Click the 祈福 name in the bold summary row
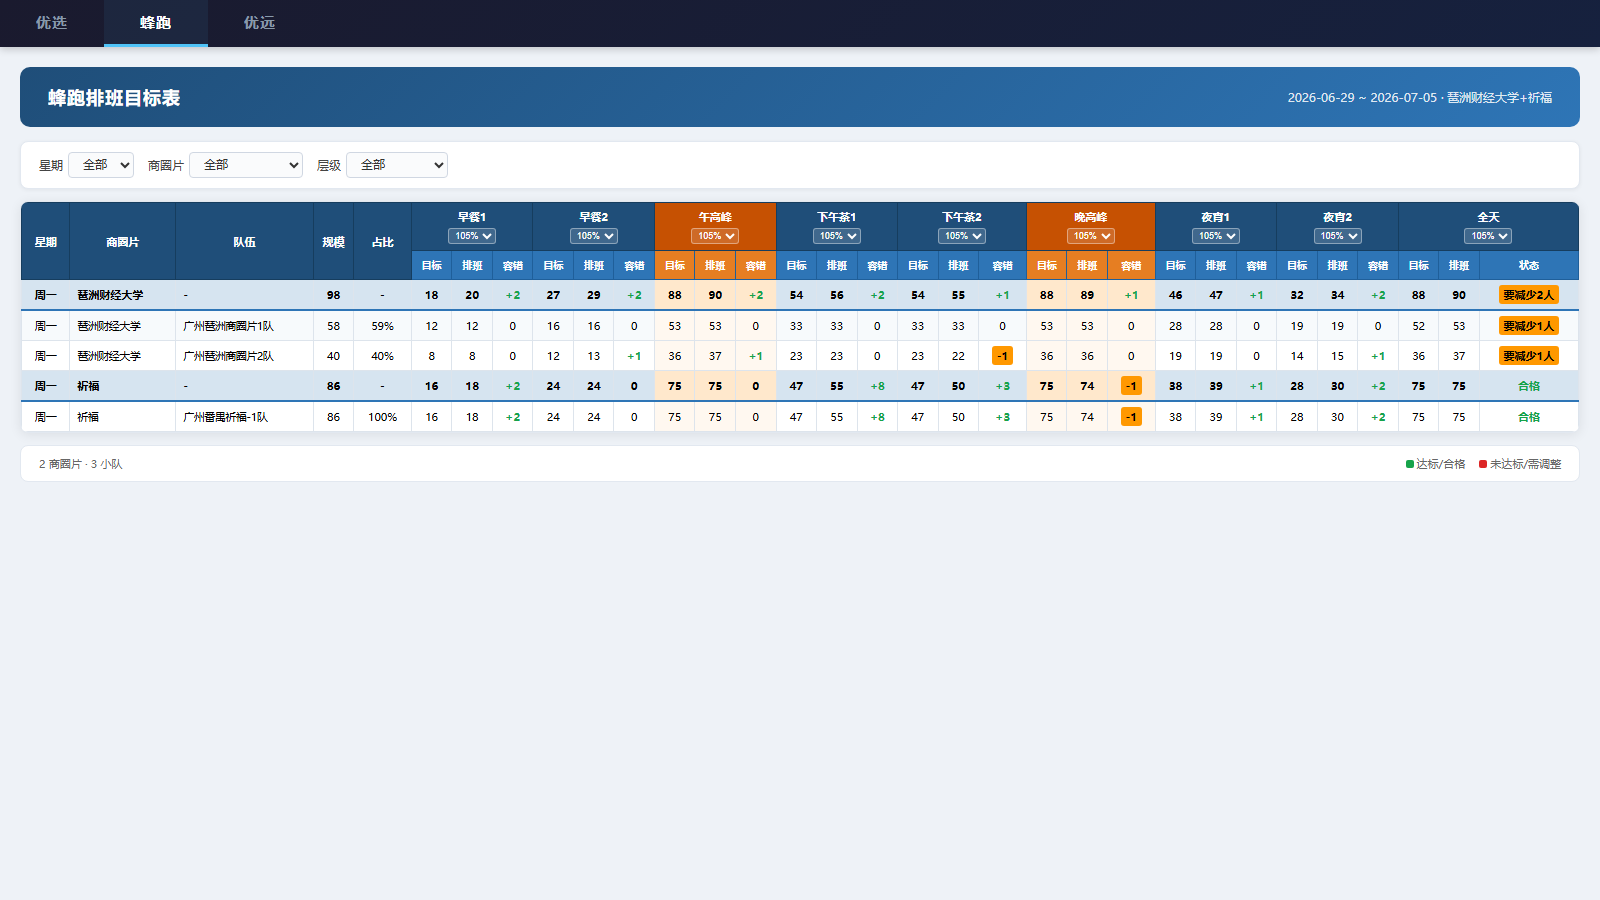 pyautogui.click(x=88, y=386)
